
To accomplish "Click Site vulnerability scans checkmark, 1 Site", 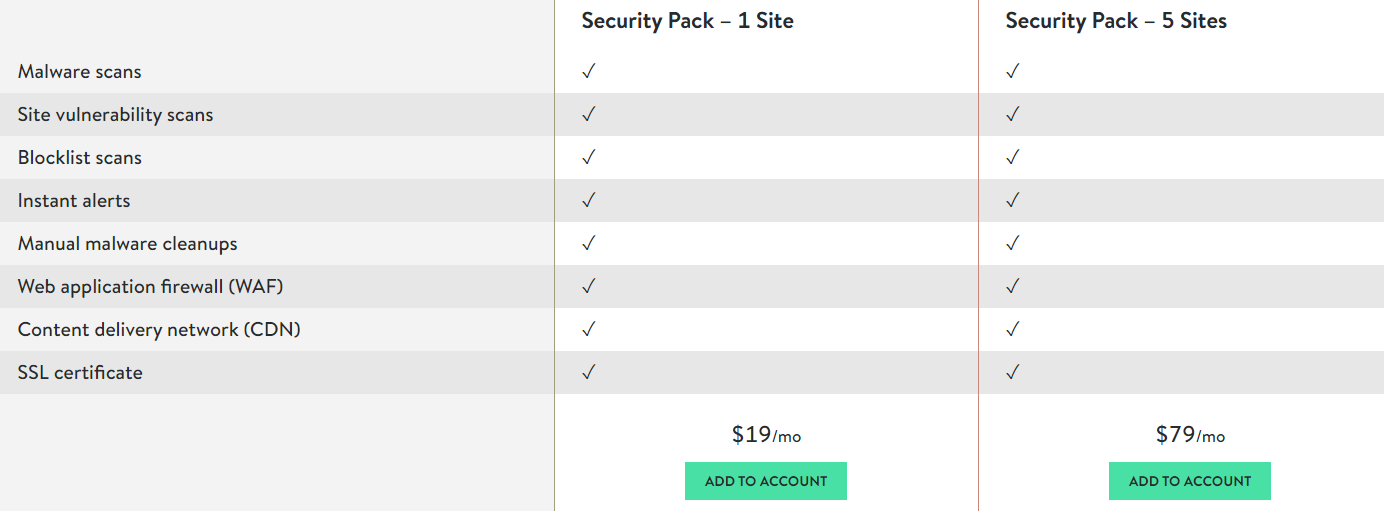I will (589, 114).
